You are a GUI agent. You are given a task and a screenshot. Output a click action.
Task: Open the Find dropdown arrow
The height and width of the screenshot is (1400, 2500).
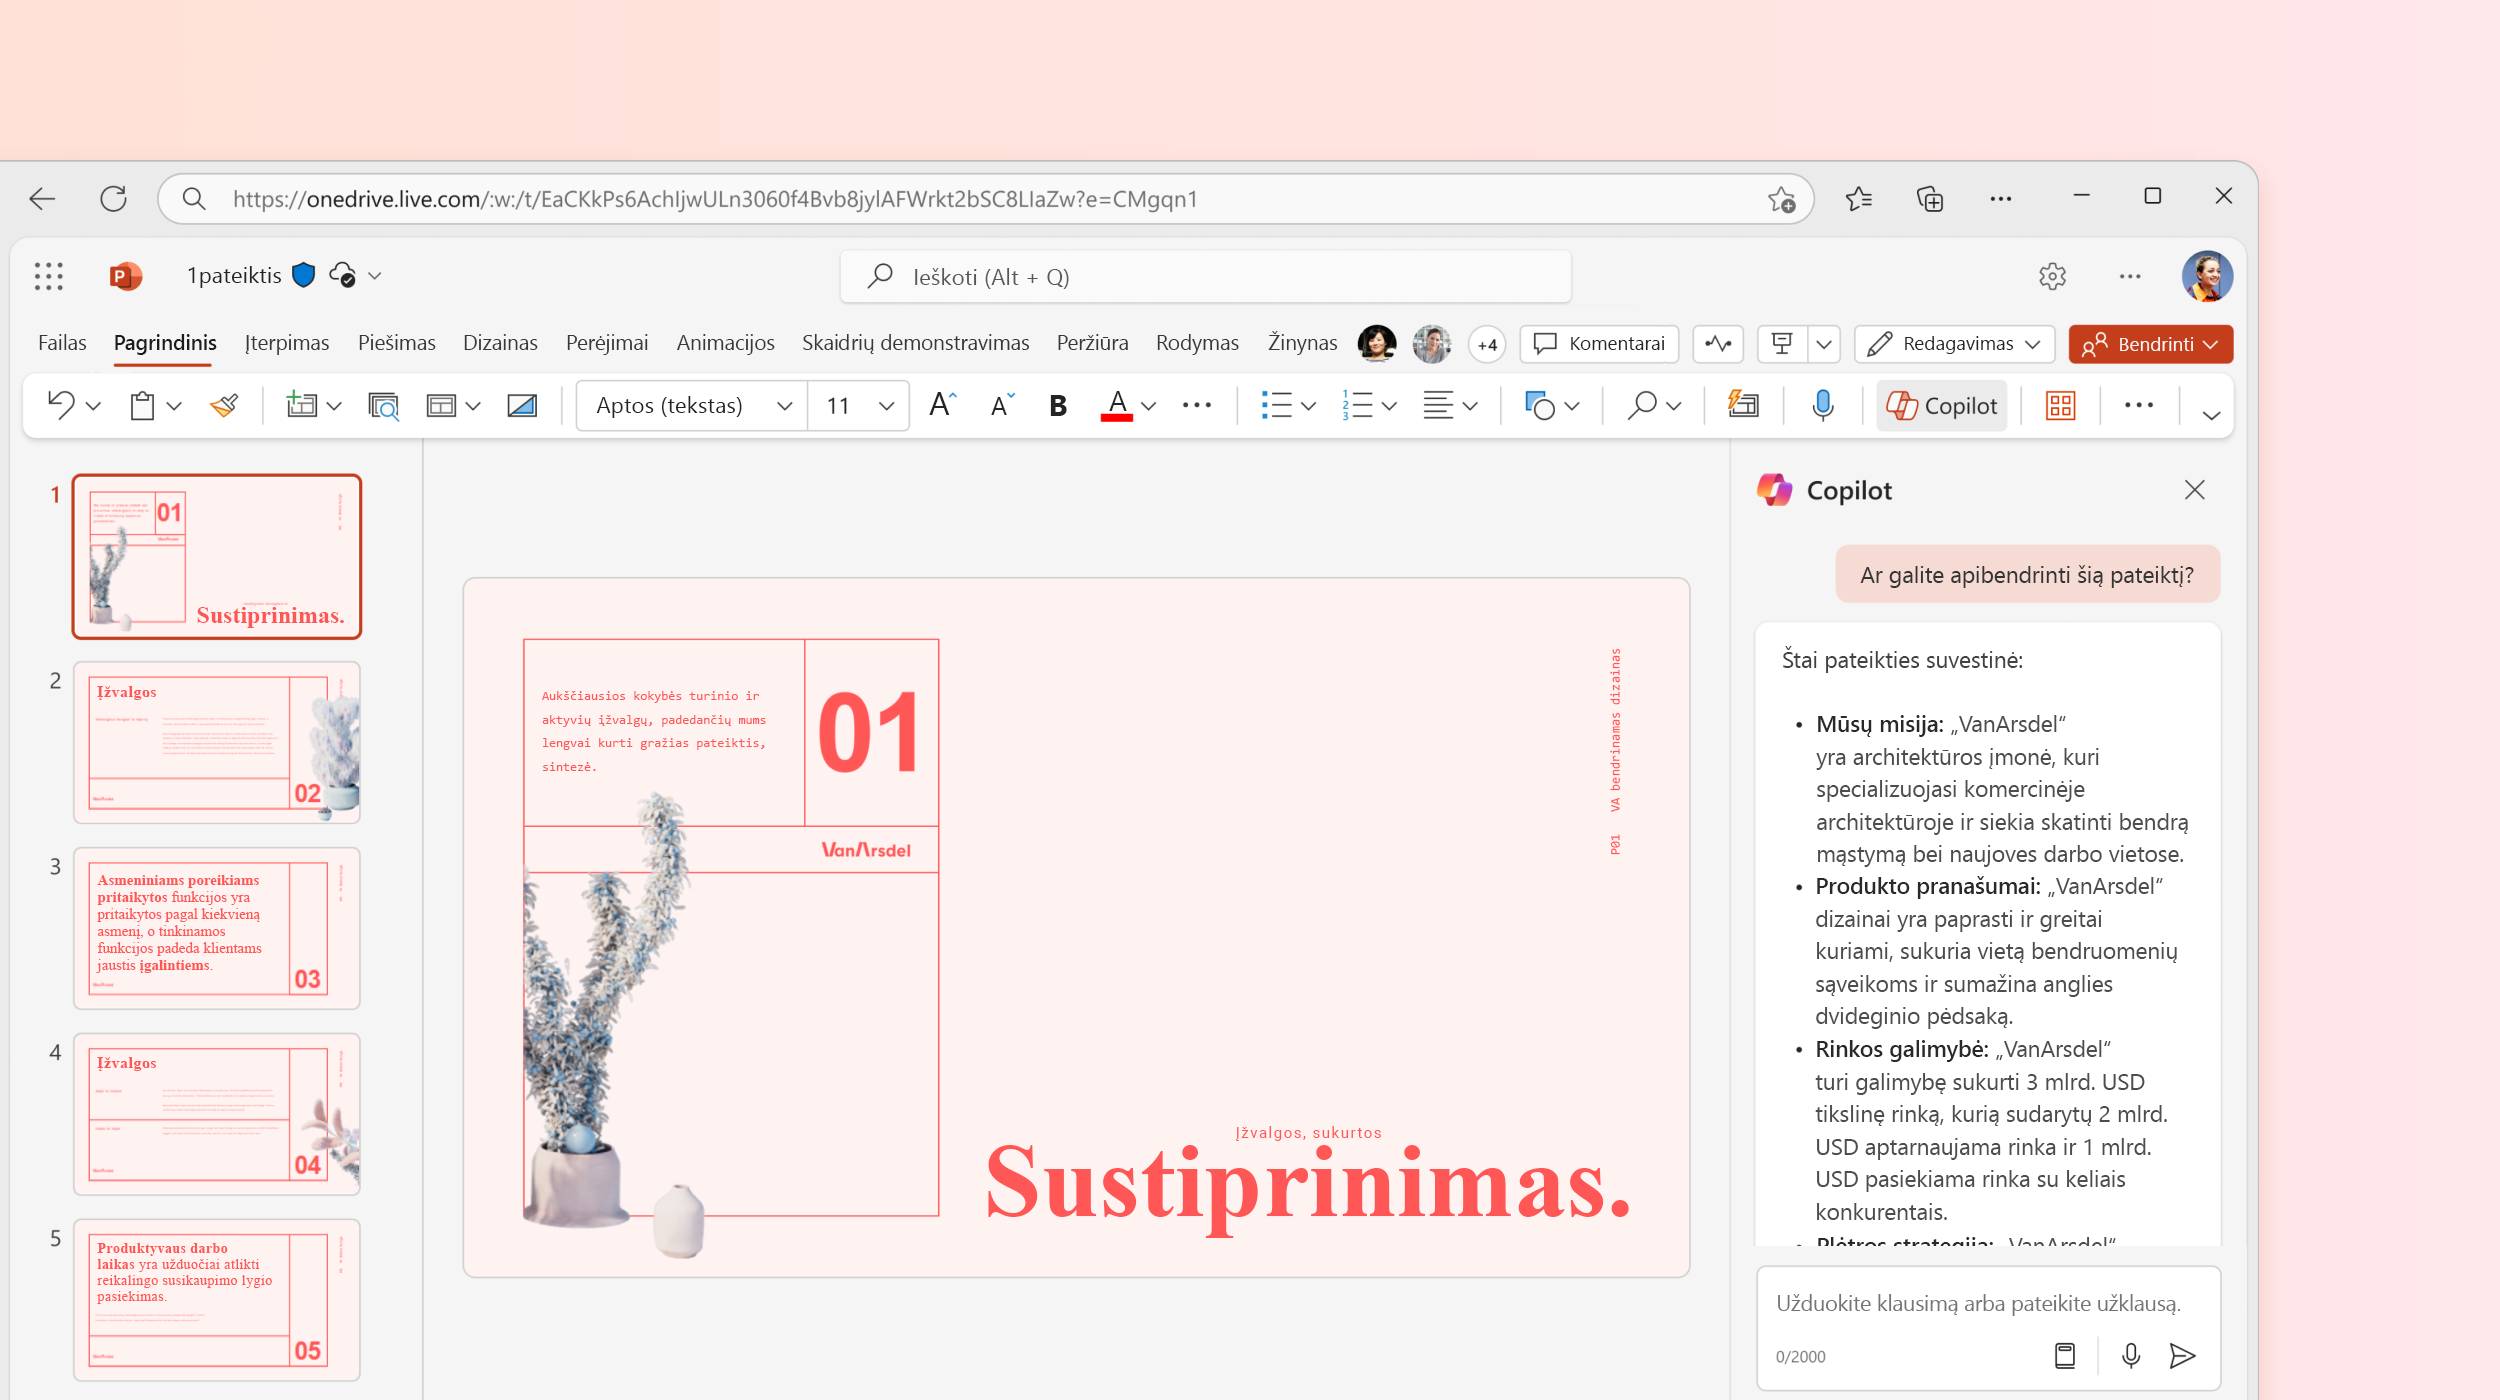[x=1674, y=406]
